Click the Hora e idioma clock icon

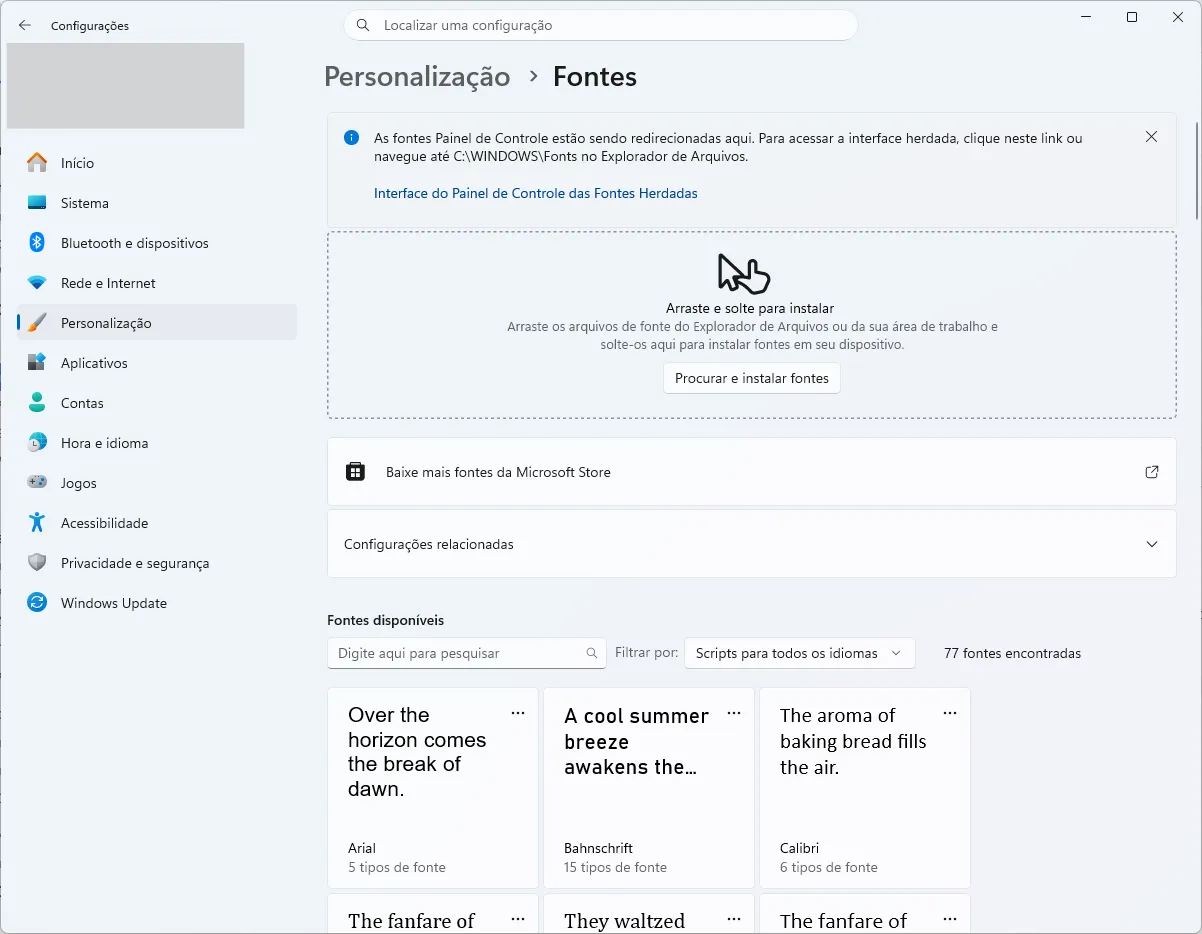37,442
